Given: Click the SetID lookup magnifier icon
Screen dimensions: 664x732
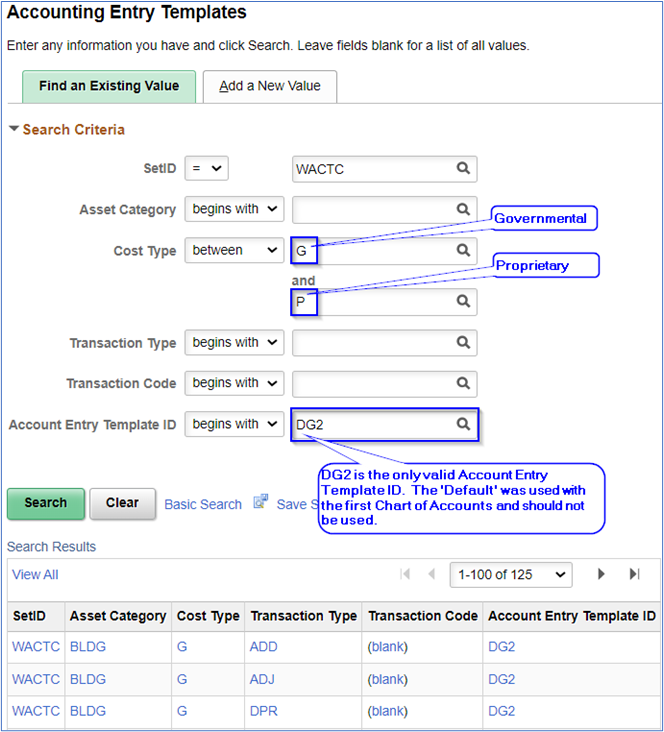Looking at the screenshot, I should [463, 169].
